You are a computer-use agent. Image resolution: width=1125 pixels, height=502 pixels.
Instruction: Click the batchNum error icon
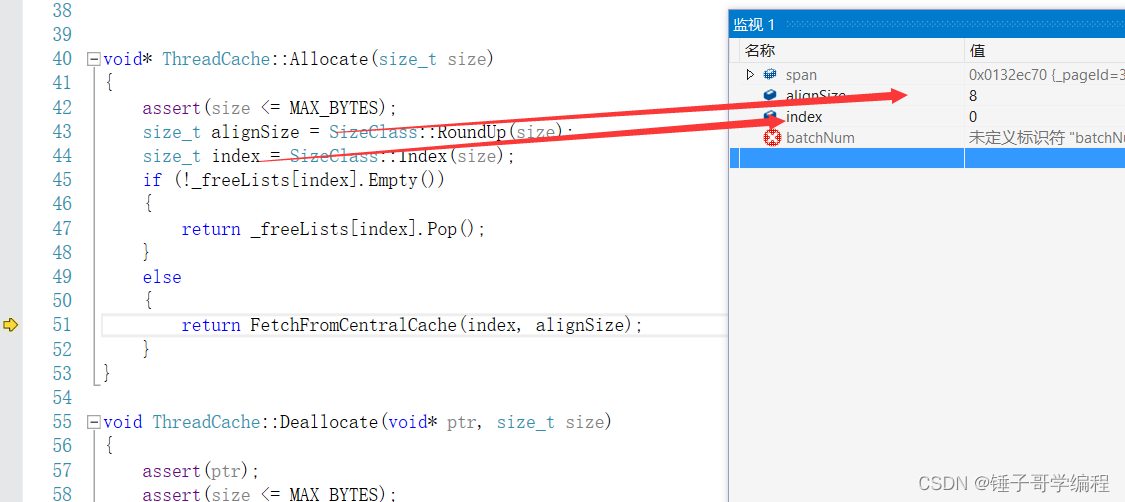tap(772, 138)
